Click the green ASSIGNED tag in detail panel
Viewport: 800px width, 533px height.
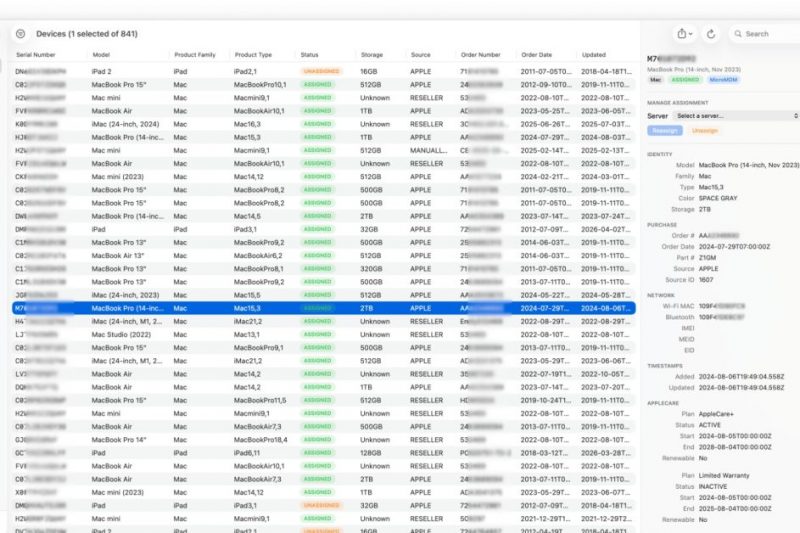685,80
